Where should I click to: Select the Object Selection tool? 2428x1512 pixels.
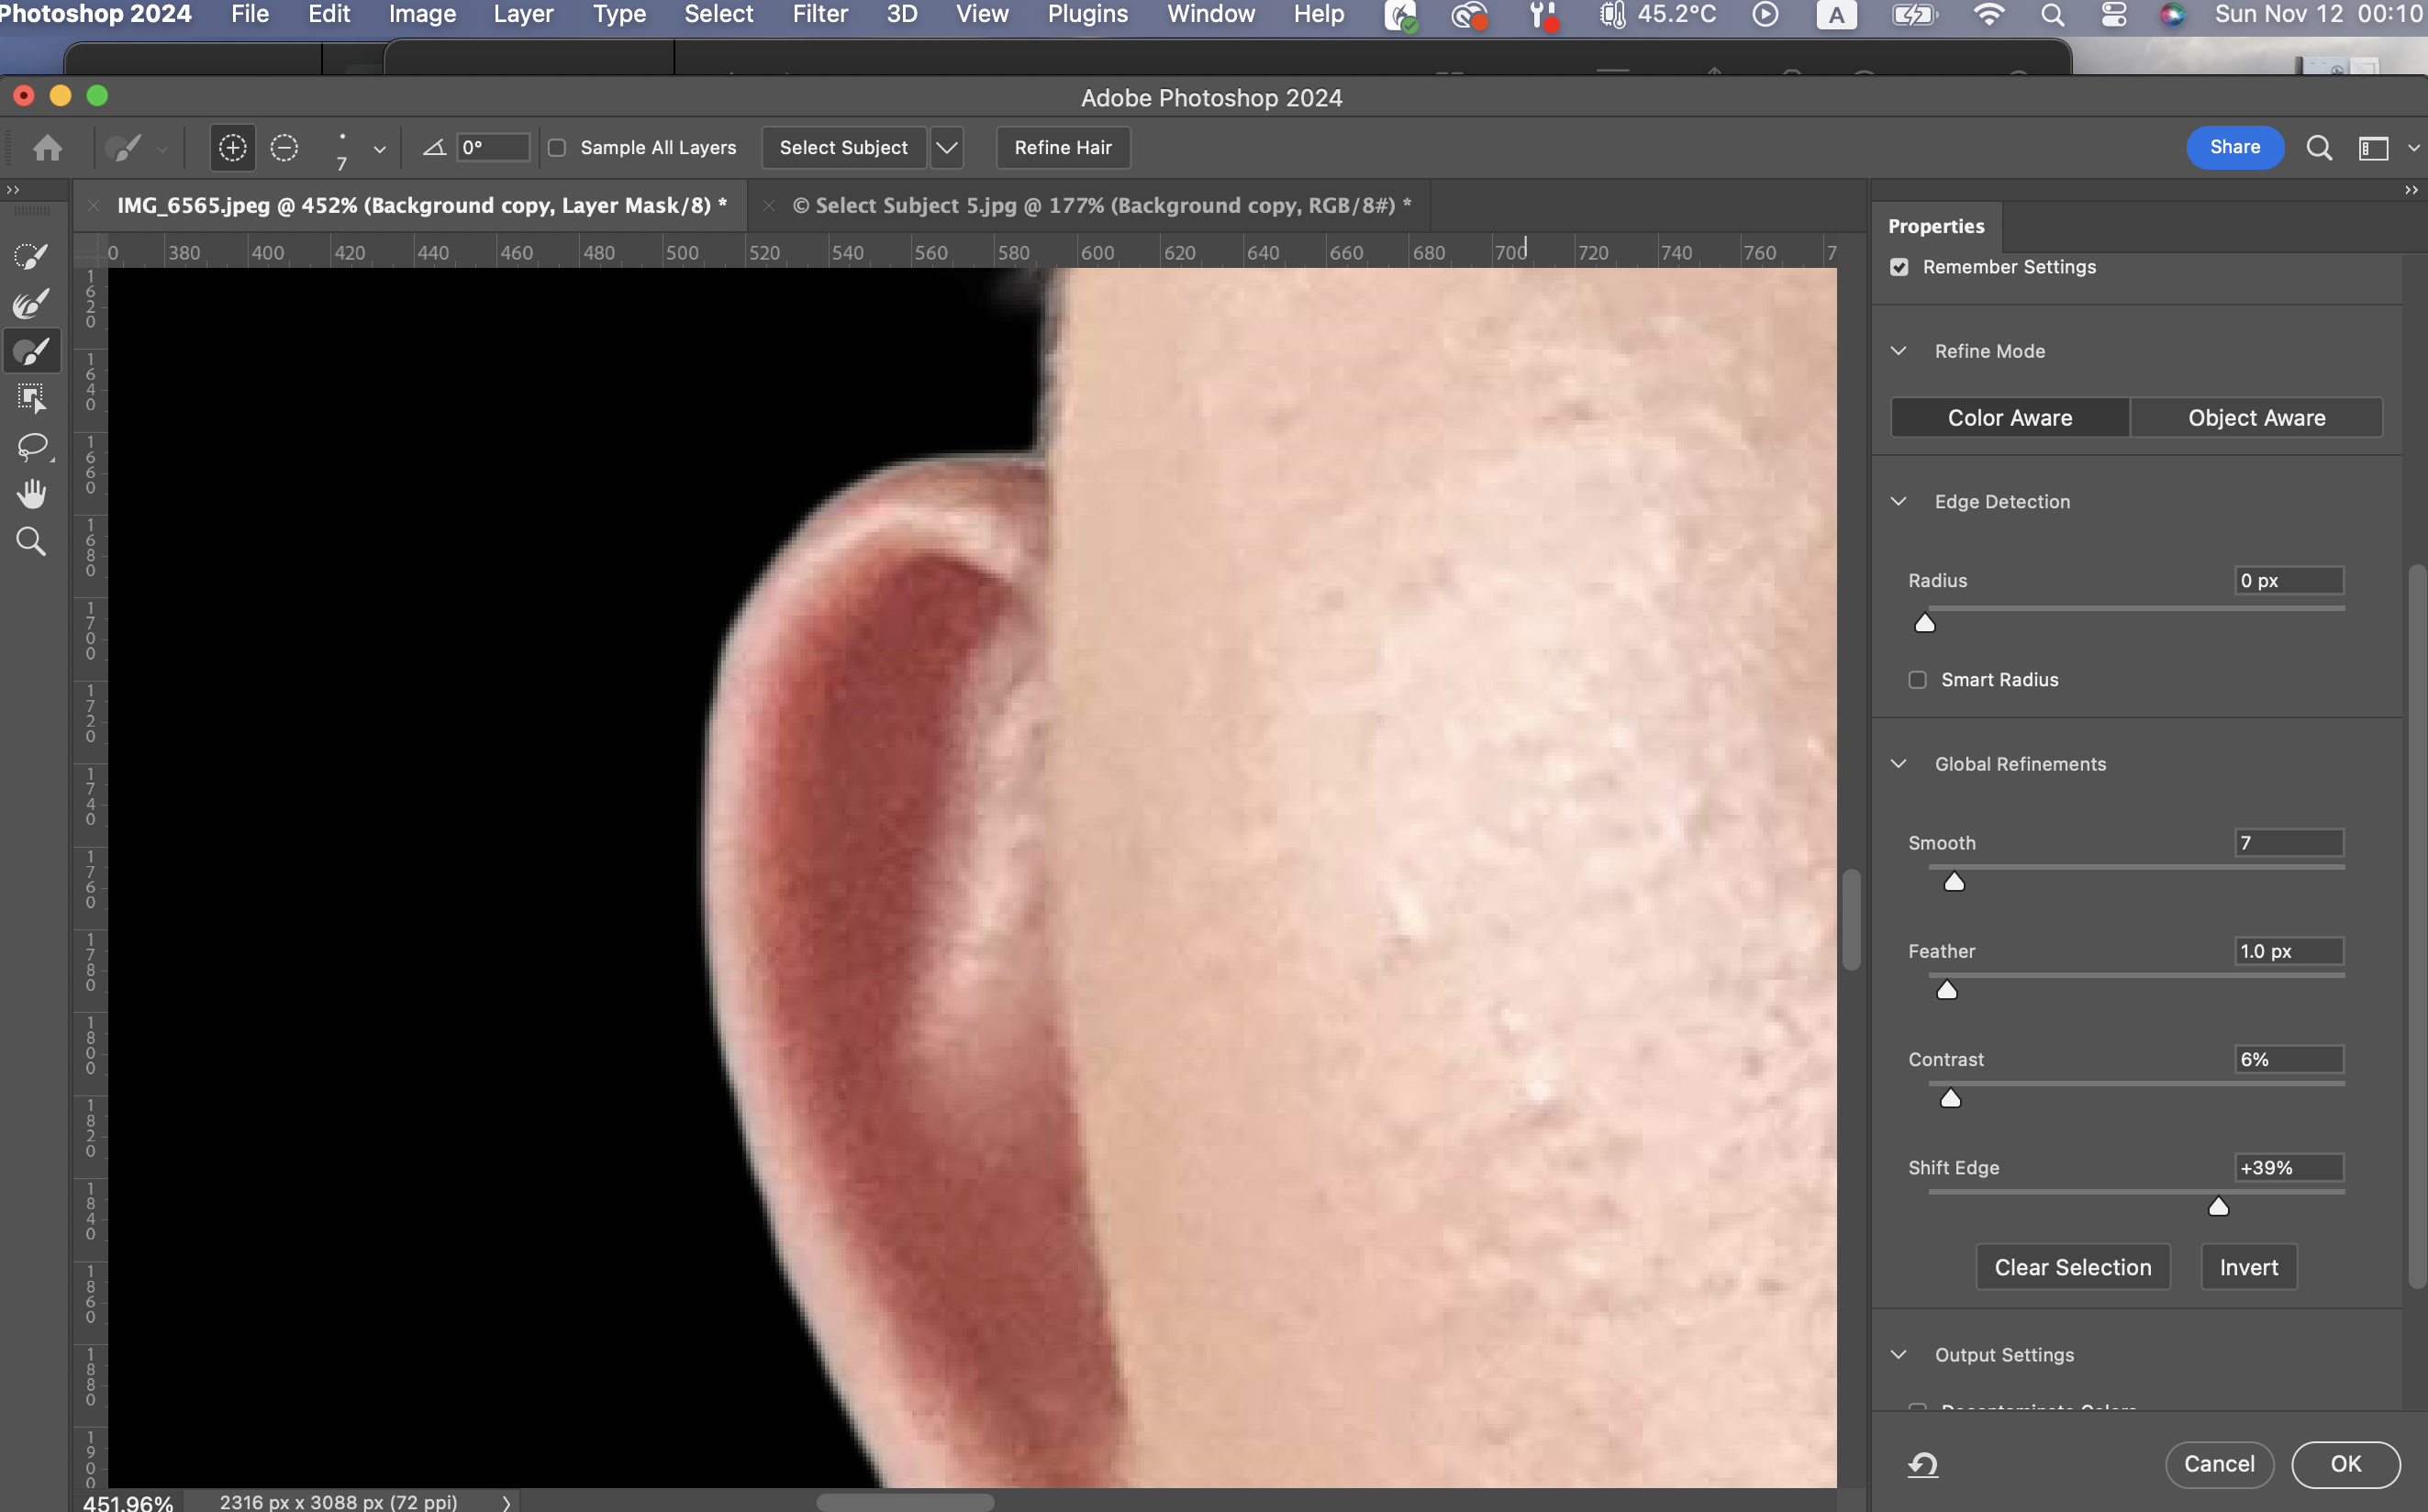coord(31,398)
